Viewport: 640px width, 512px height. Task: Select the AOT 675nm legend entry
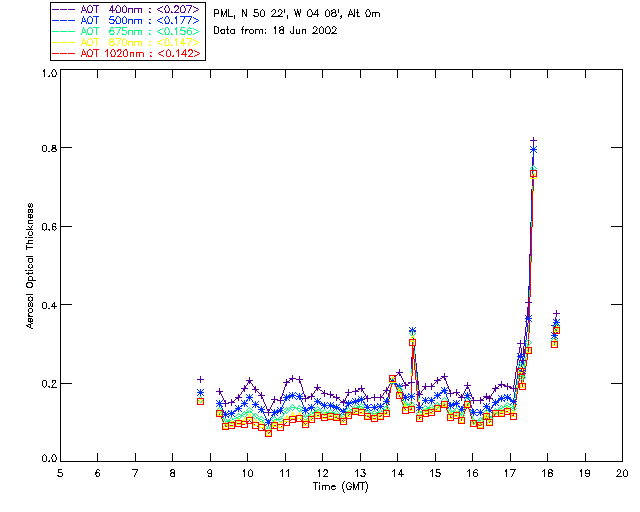(x=127, y=31)
